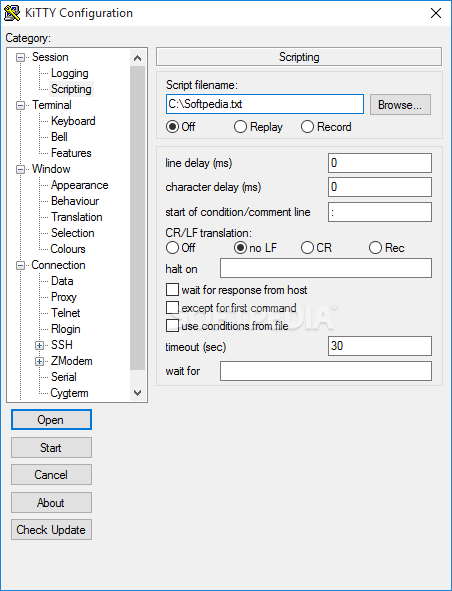Select the no LF radio button
This screenshot has height=591, width=452.
[241, 248]
